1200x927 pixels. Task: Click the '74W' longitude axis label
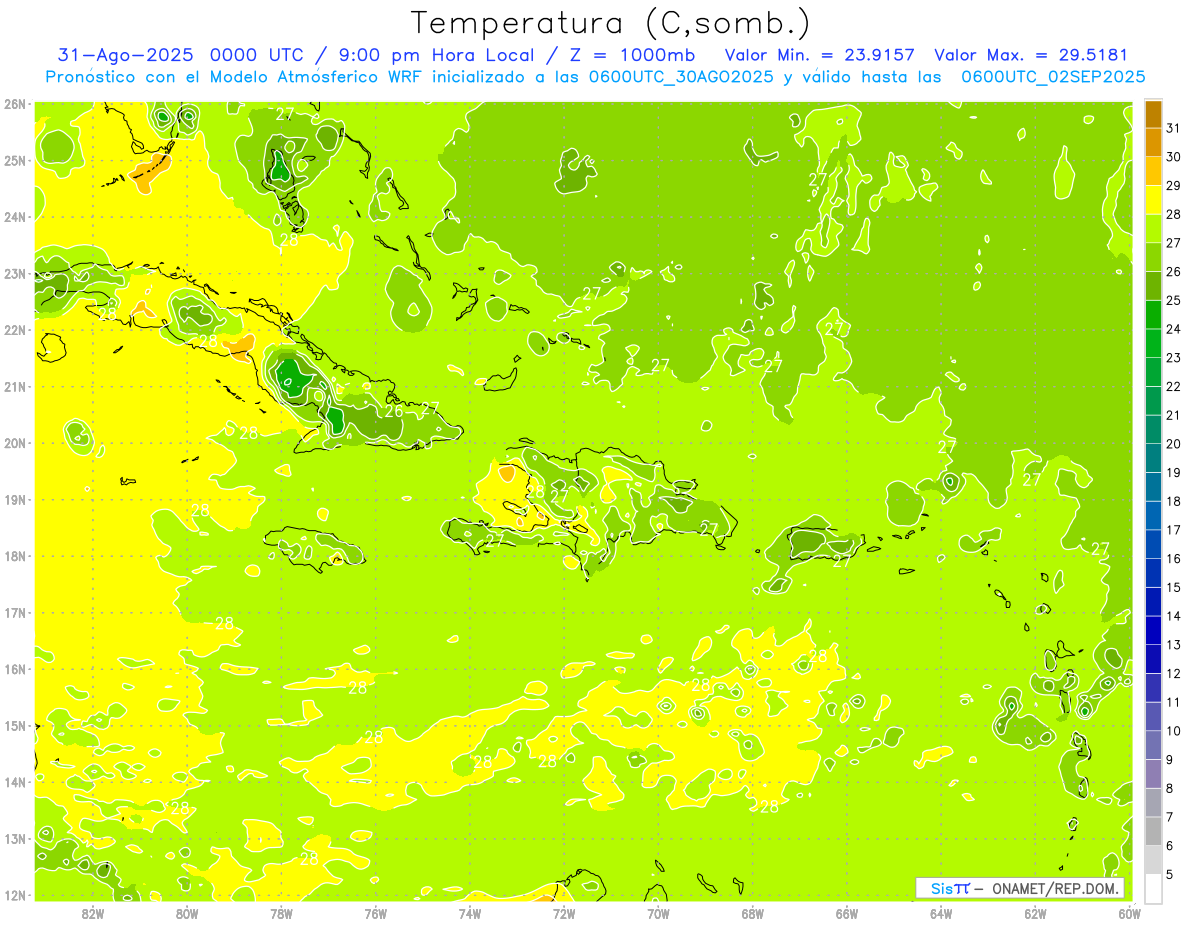click(x=469, y=913)
